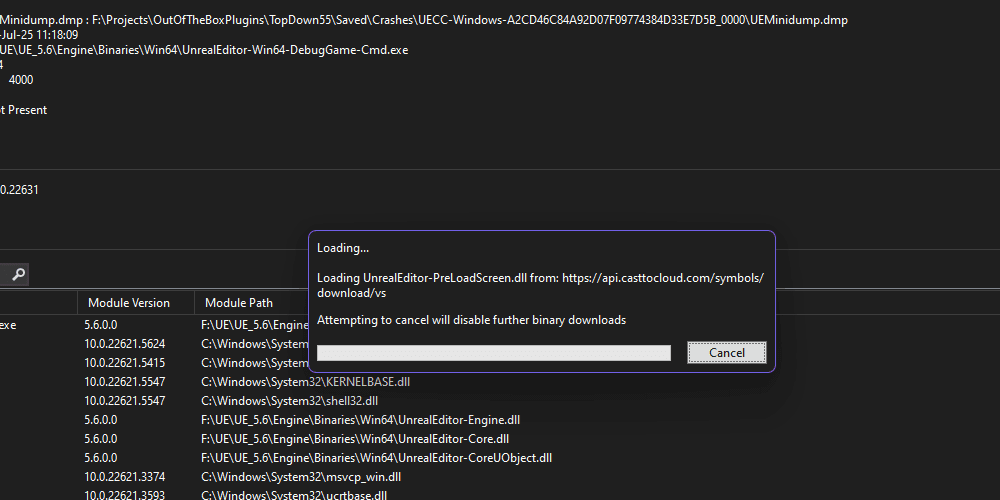This screenshot has height=500, width=1000.
Task: Click module version 10.0.22621.5415 cell
Action: pos(125,363)
